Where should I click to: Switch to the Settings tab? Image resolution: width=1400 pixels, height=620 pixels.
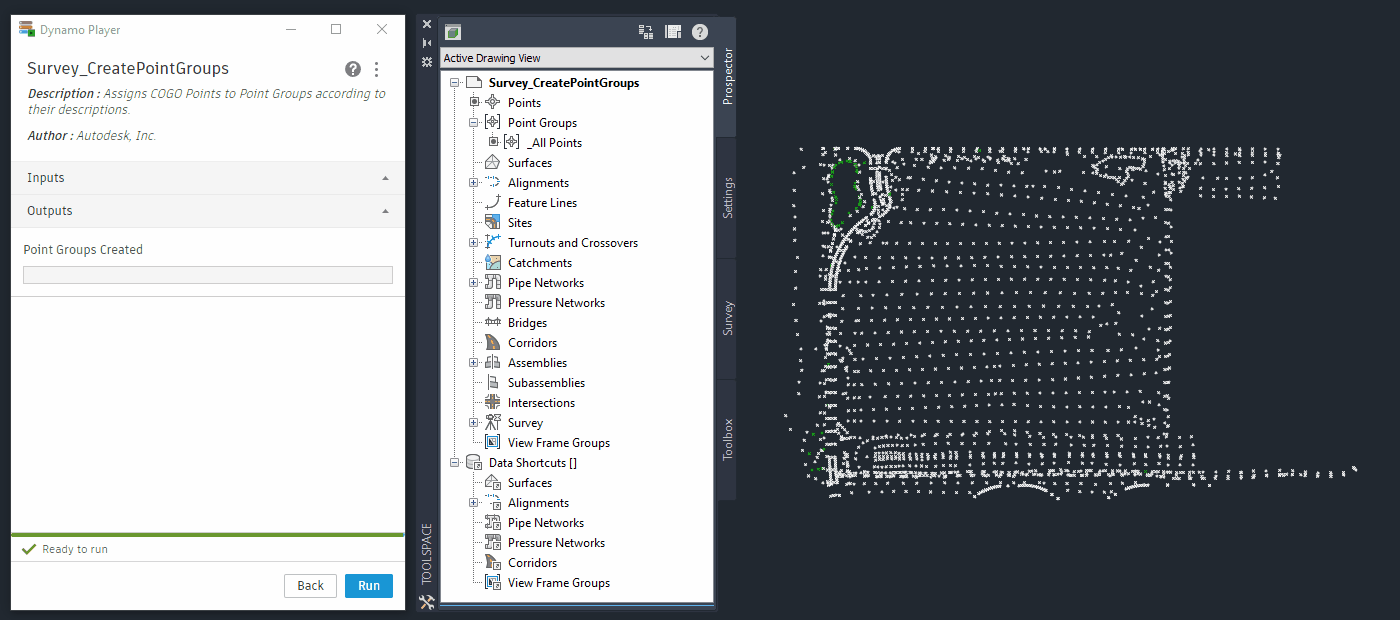[727, 198]
